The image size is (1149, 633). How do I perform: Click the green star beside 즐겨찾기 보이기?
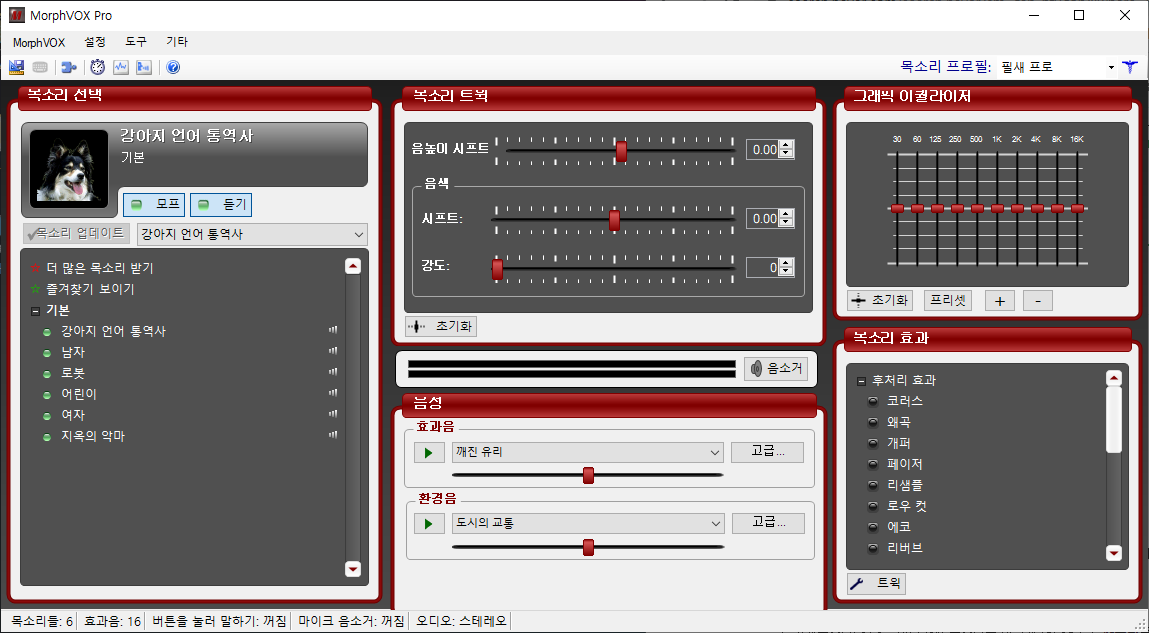tap(35, 289)
